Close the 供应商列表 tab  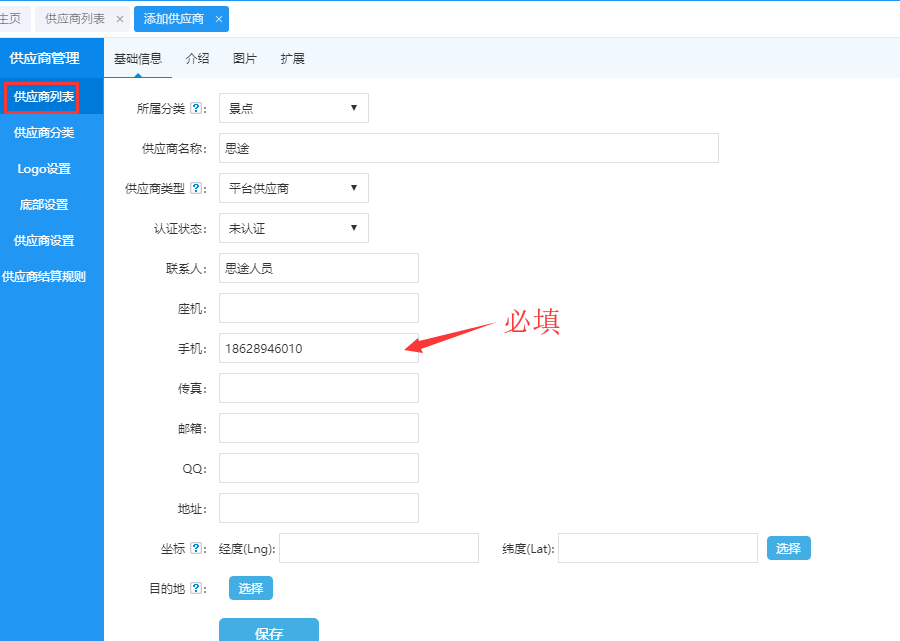point(120,19)
